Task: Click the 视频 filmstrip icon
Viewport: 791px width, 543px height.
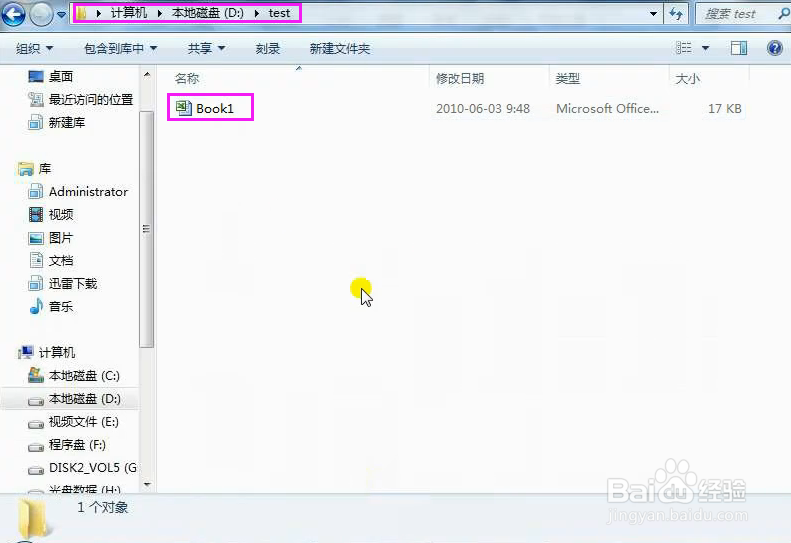Action: (36, 214)
